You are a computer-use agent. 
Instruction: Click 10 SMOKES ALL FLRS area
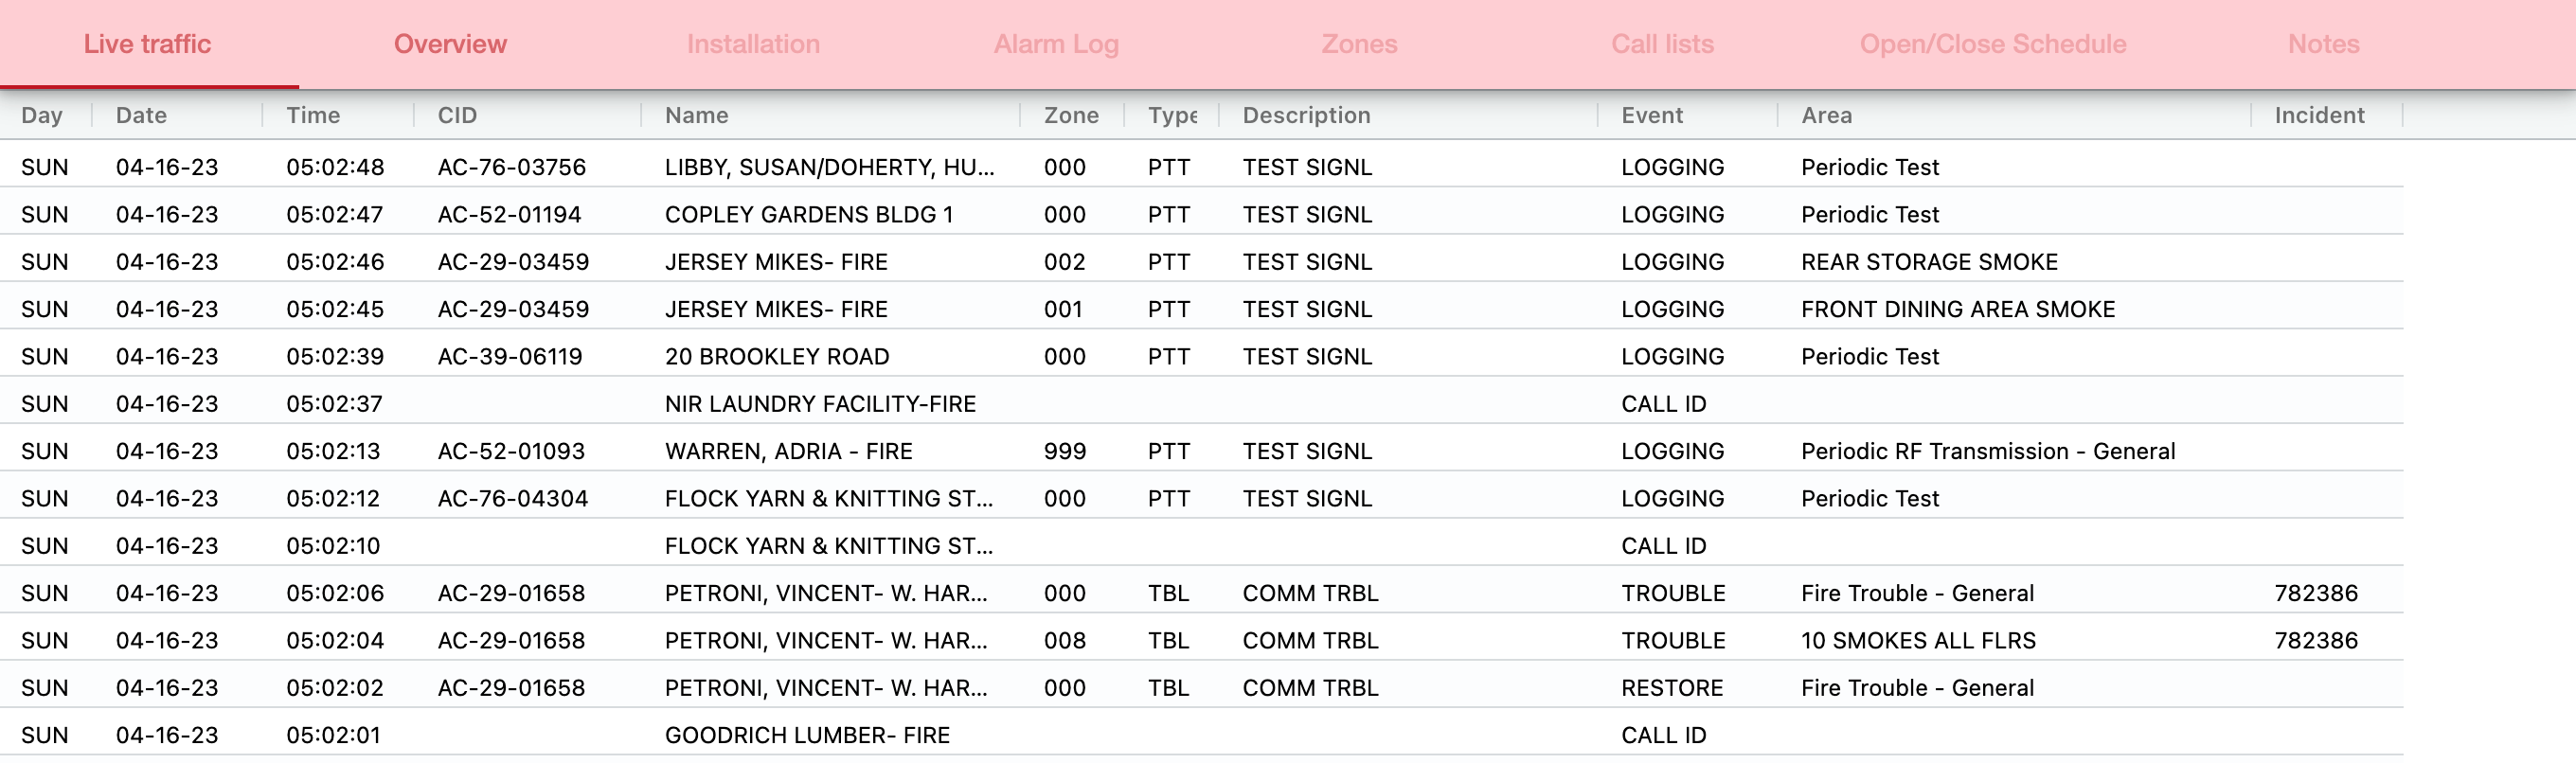tap(1918, 640)
